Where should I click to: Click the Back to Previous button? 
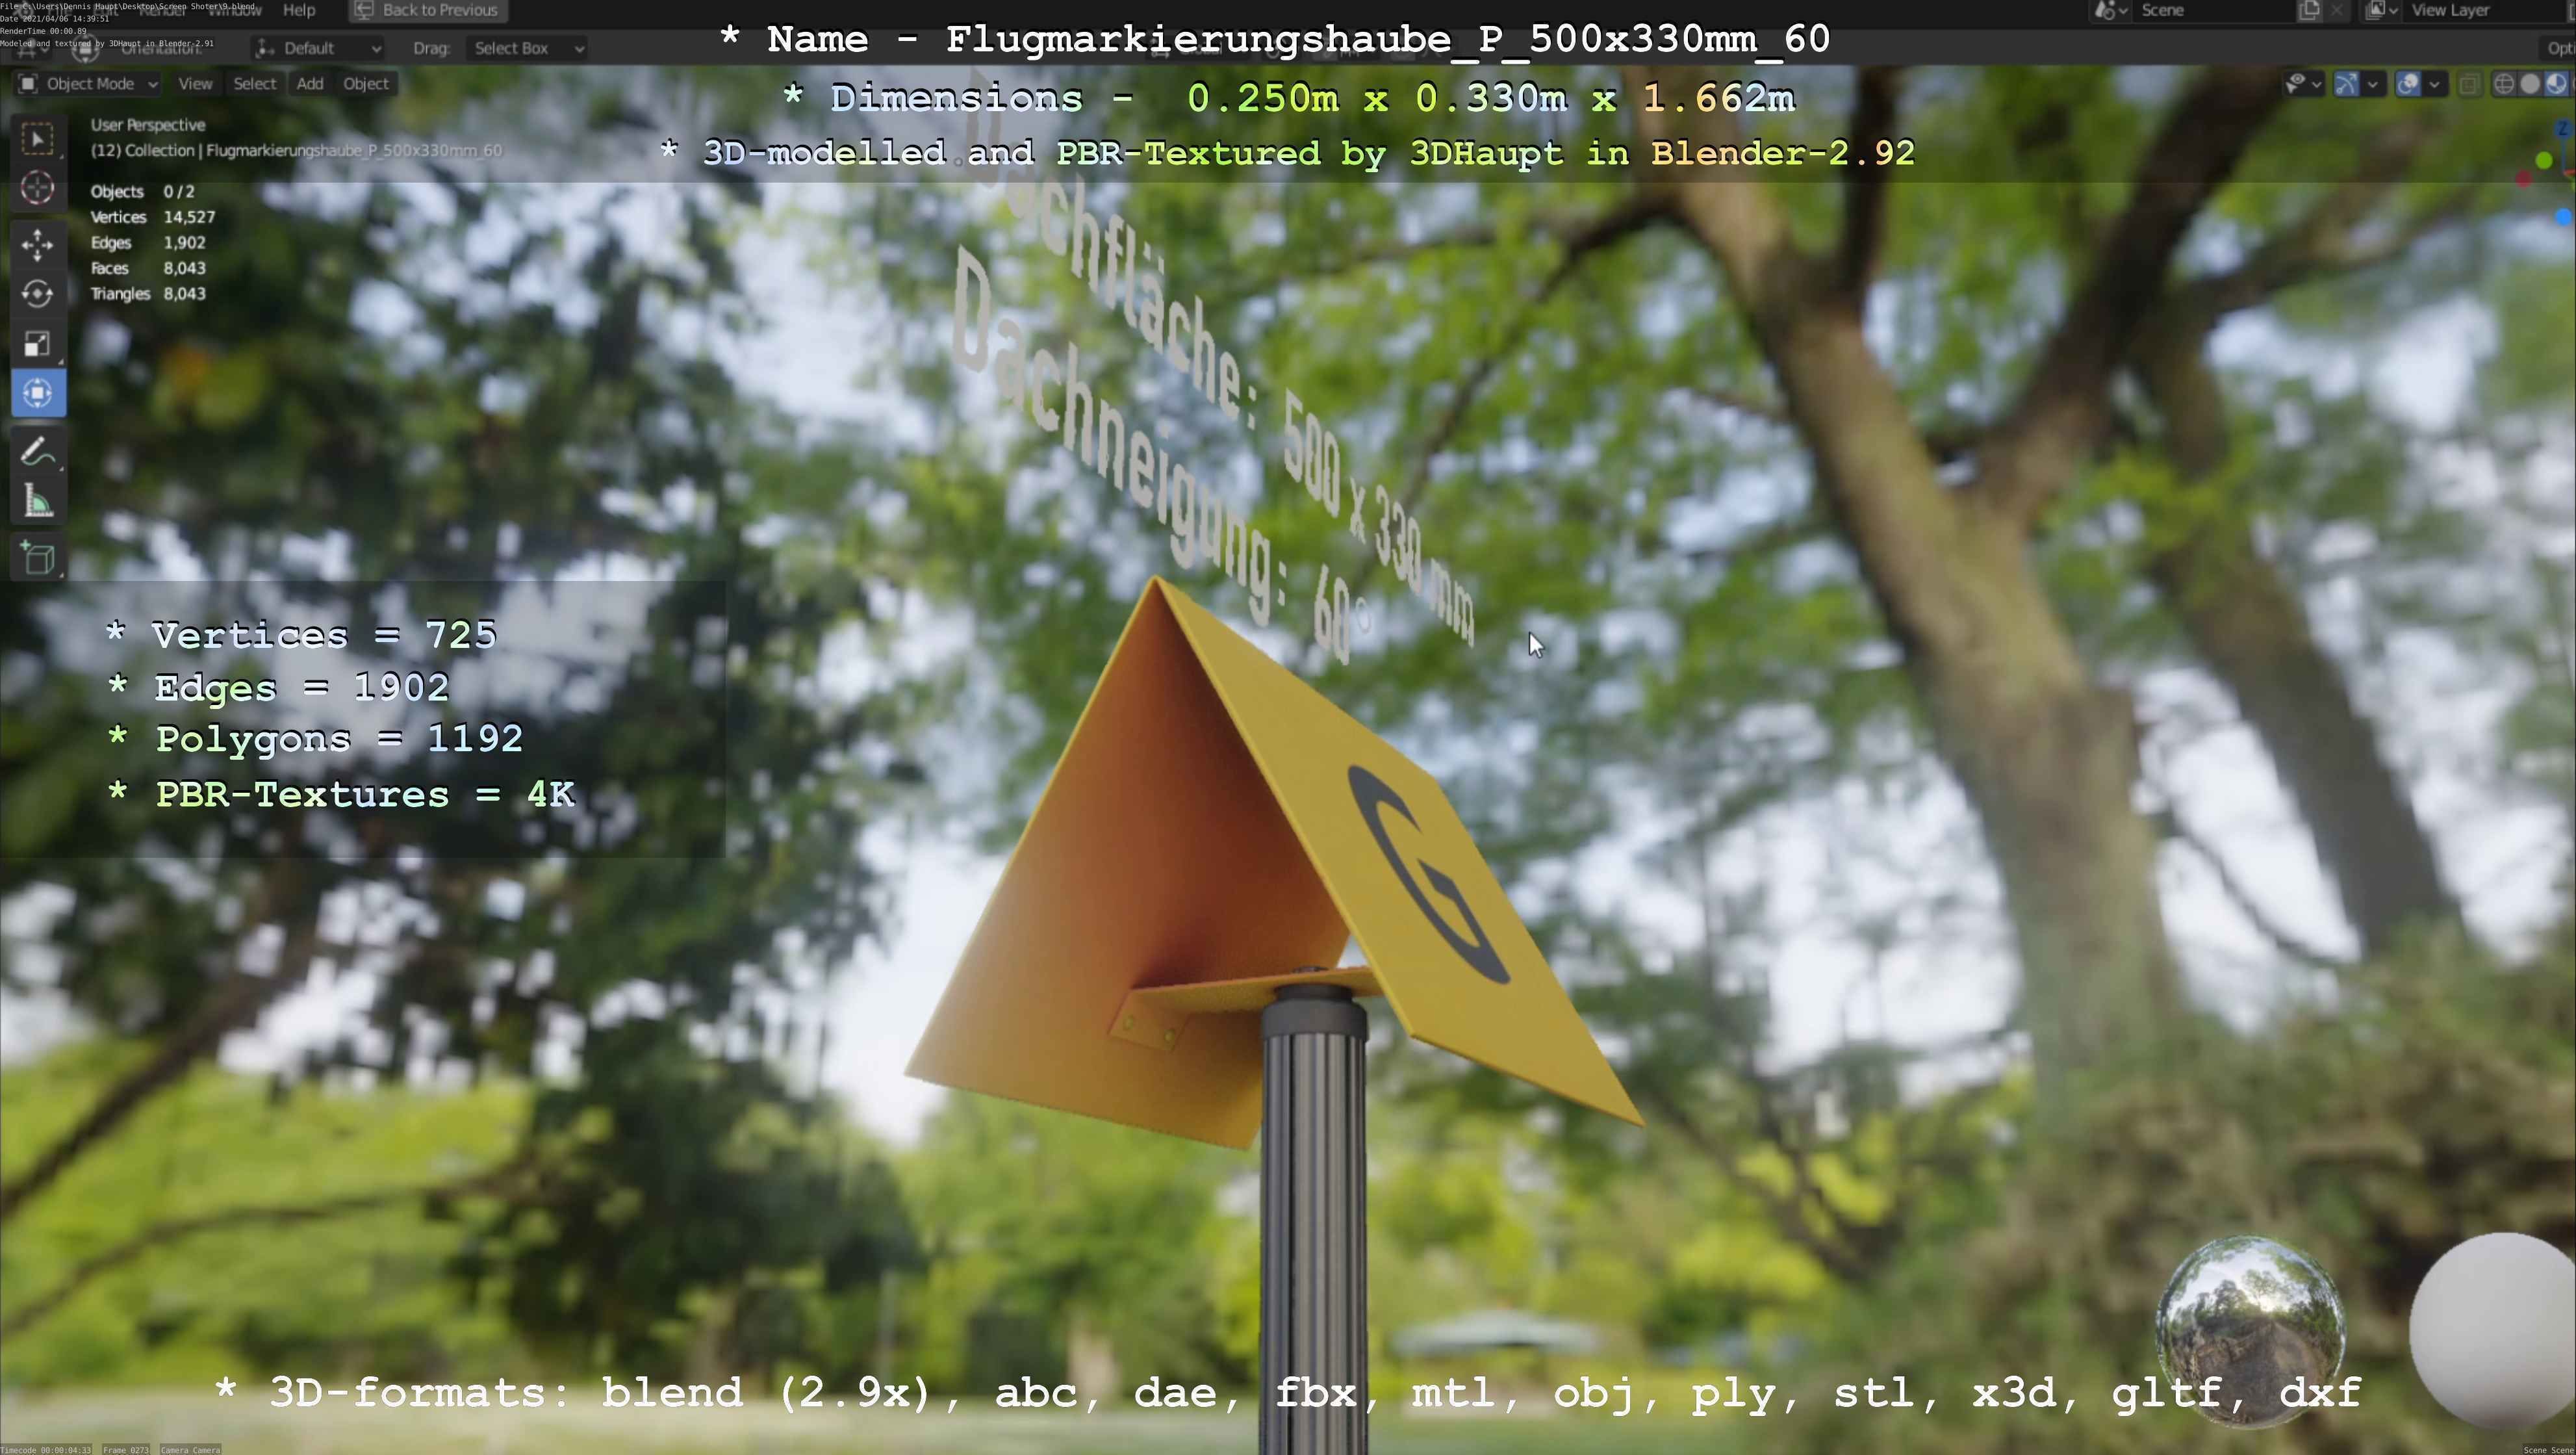click(428, 10)
